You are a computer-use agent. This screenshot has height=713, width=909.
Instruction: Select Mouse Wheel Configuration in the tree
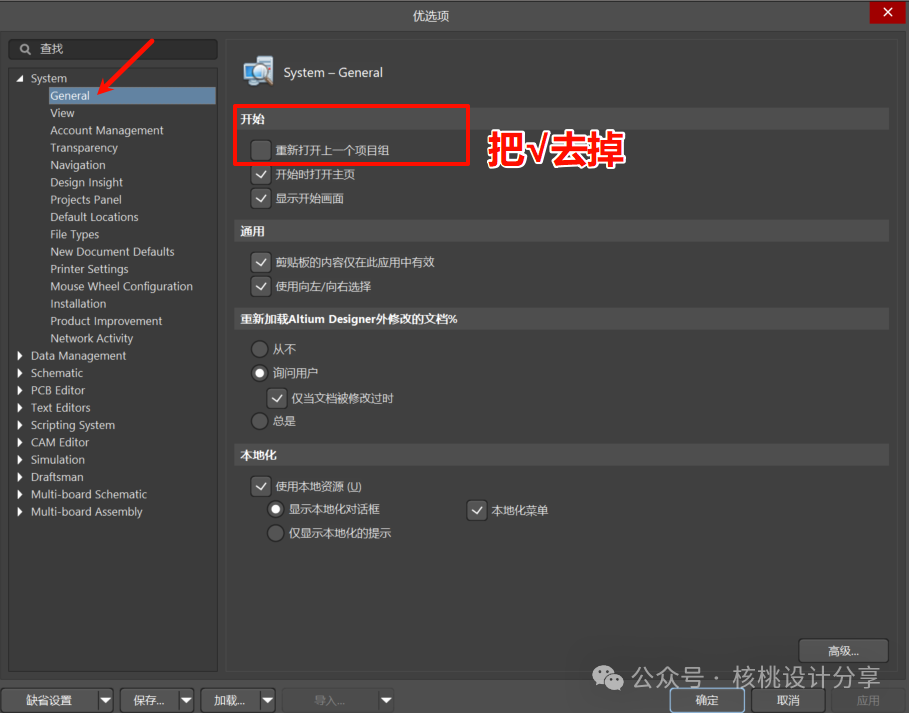121,286
